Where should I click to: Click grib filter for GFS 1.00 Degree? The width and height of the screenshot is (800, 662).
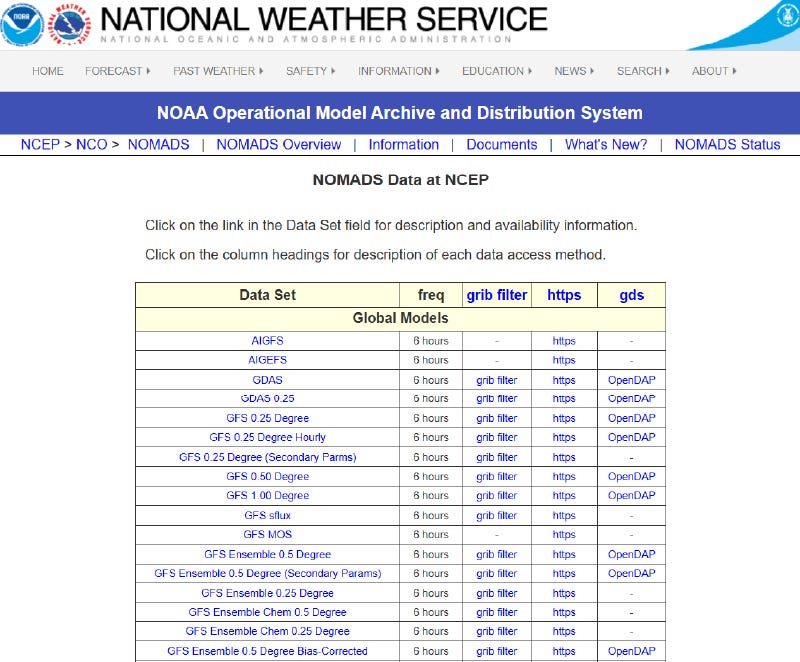[496, 495]
